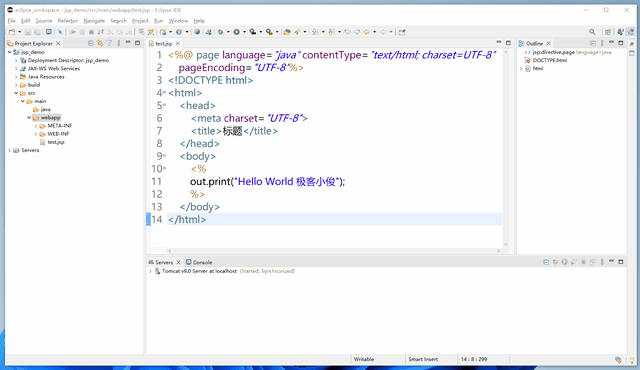
Task: Maximize the Servers bottom panel
Action: (x=621, y=262)
